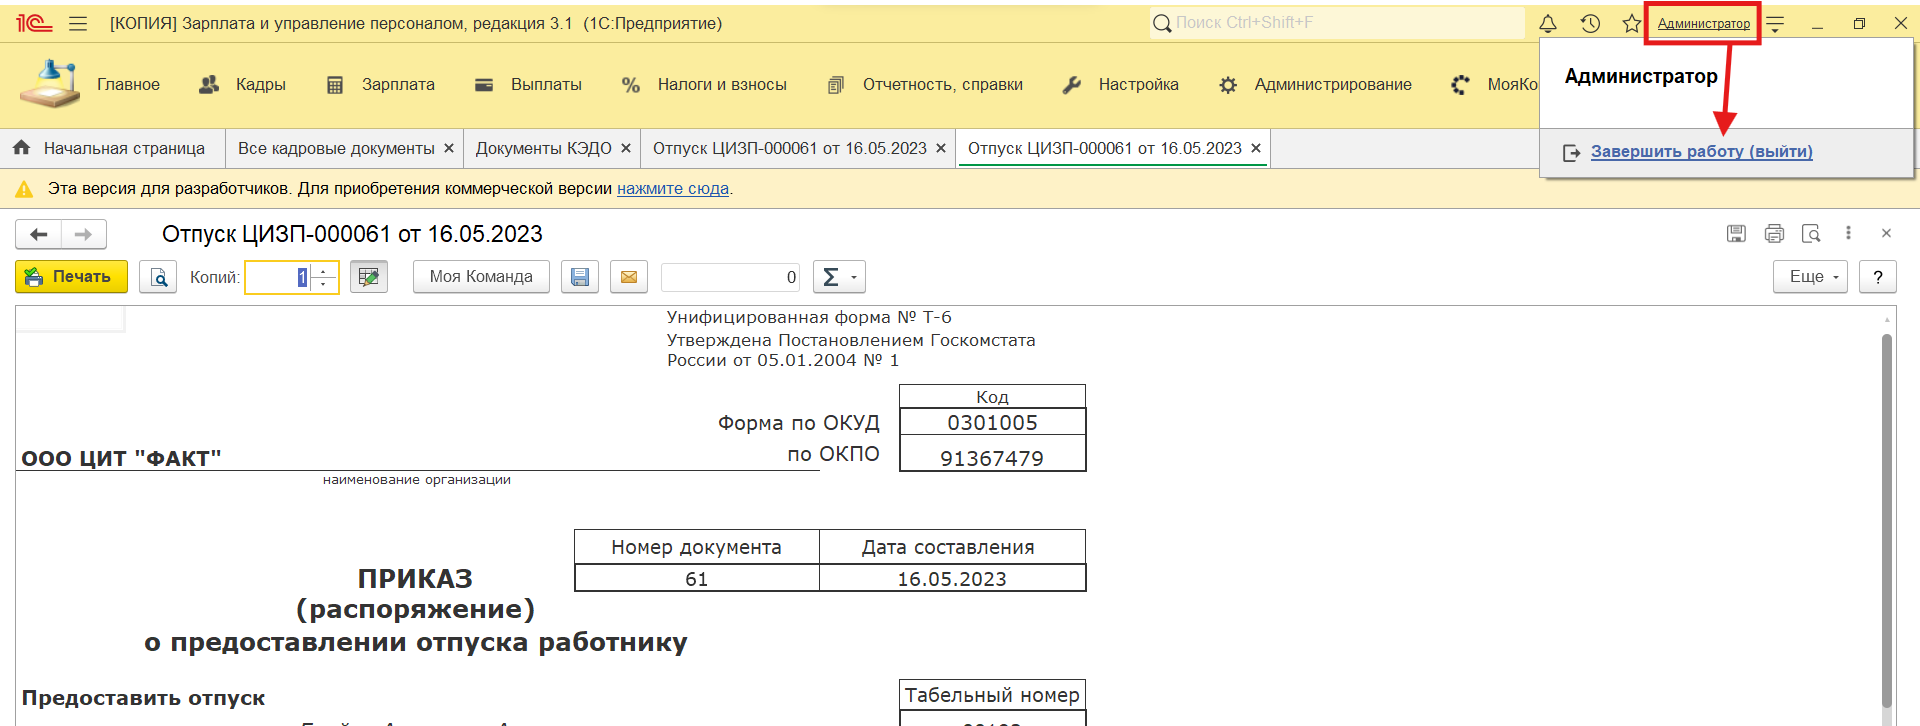
Task: Go back using the left arrow button
Action: (39, 234)
